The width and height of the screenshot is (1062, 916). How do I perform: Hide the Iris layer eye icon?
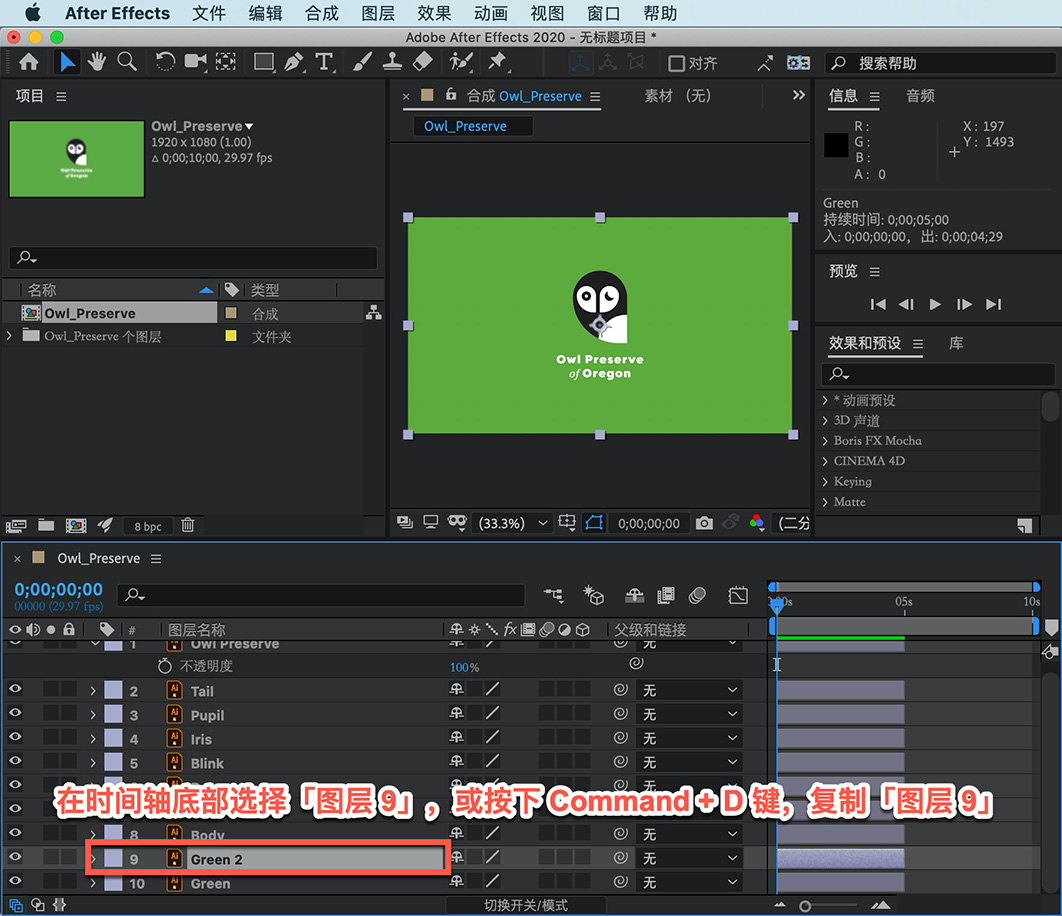tap(15, 737)
